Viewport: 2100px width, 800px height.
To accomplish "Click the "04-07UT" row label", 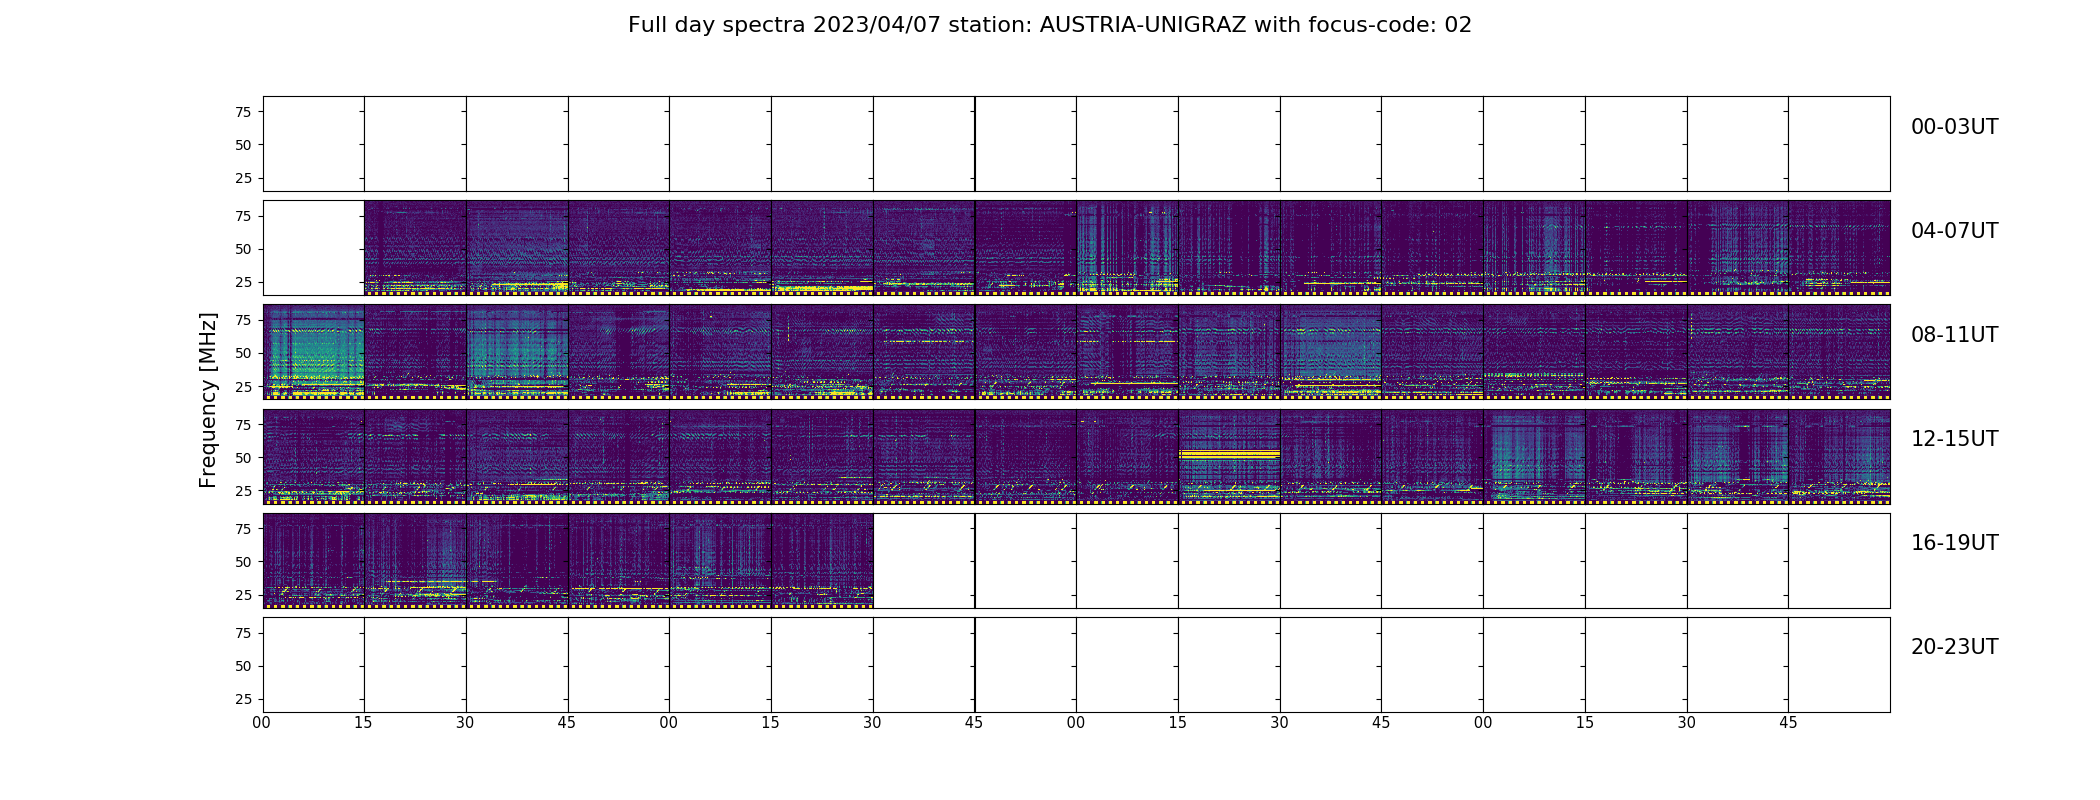I will 1954,231.
